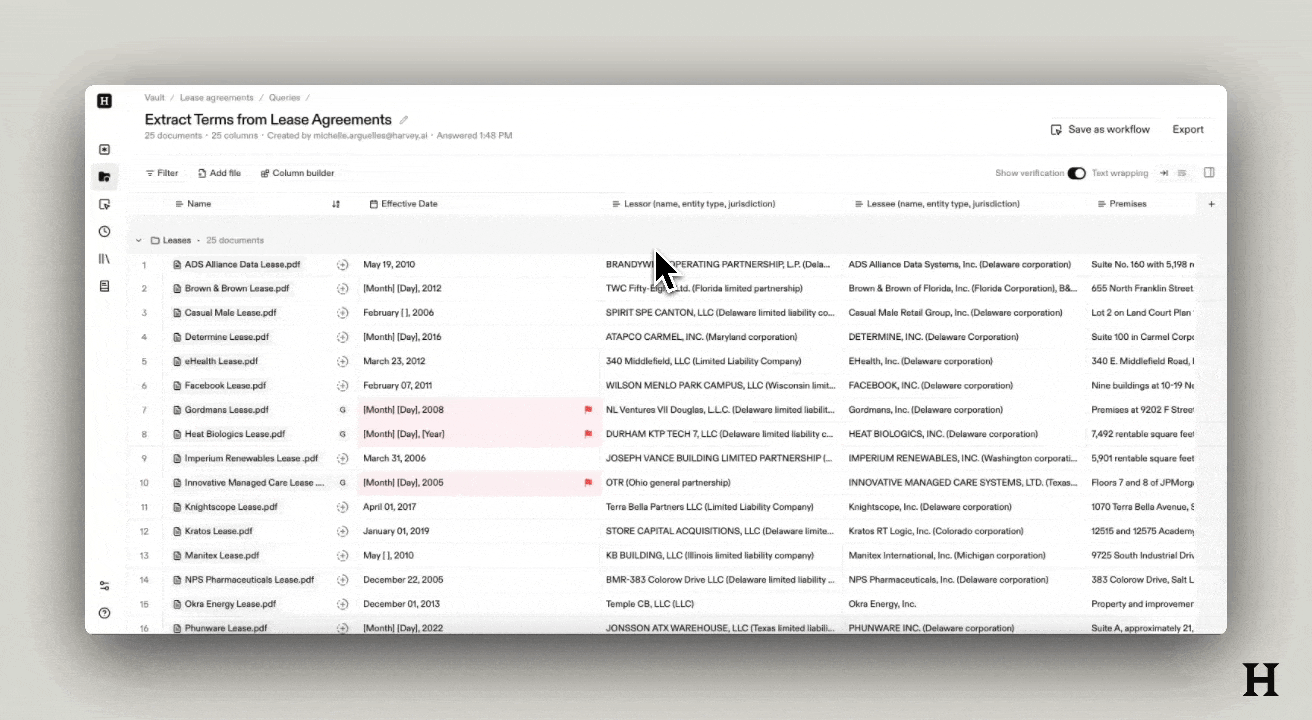The height and width of the screenshot is (720, 1312).
Task: Click the status circle for ADS Alliance Data Lease
Action: 342,265
